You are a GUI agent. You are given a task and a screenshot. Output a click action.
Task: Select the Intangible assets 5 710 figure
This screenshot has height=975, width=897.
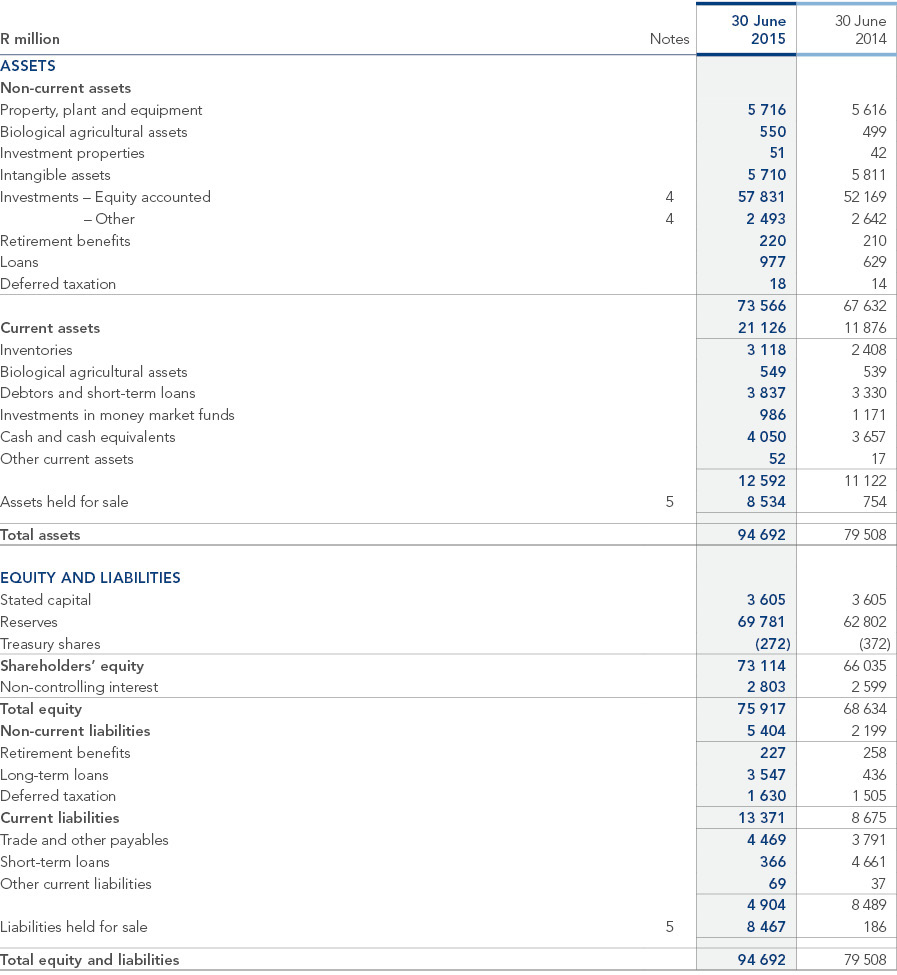pyautogui.click(x=766, y=175)
